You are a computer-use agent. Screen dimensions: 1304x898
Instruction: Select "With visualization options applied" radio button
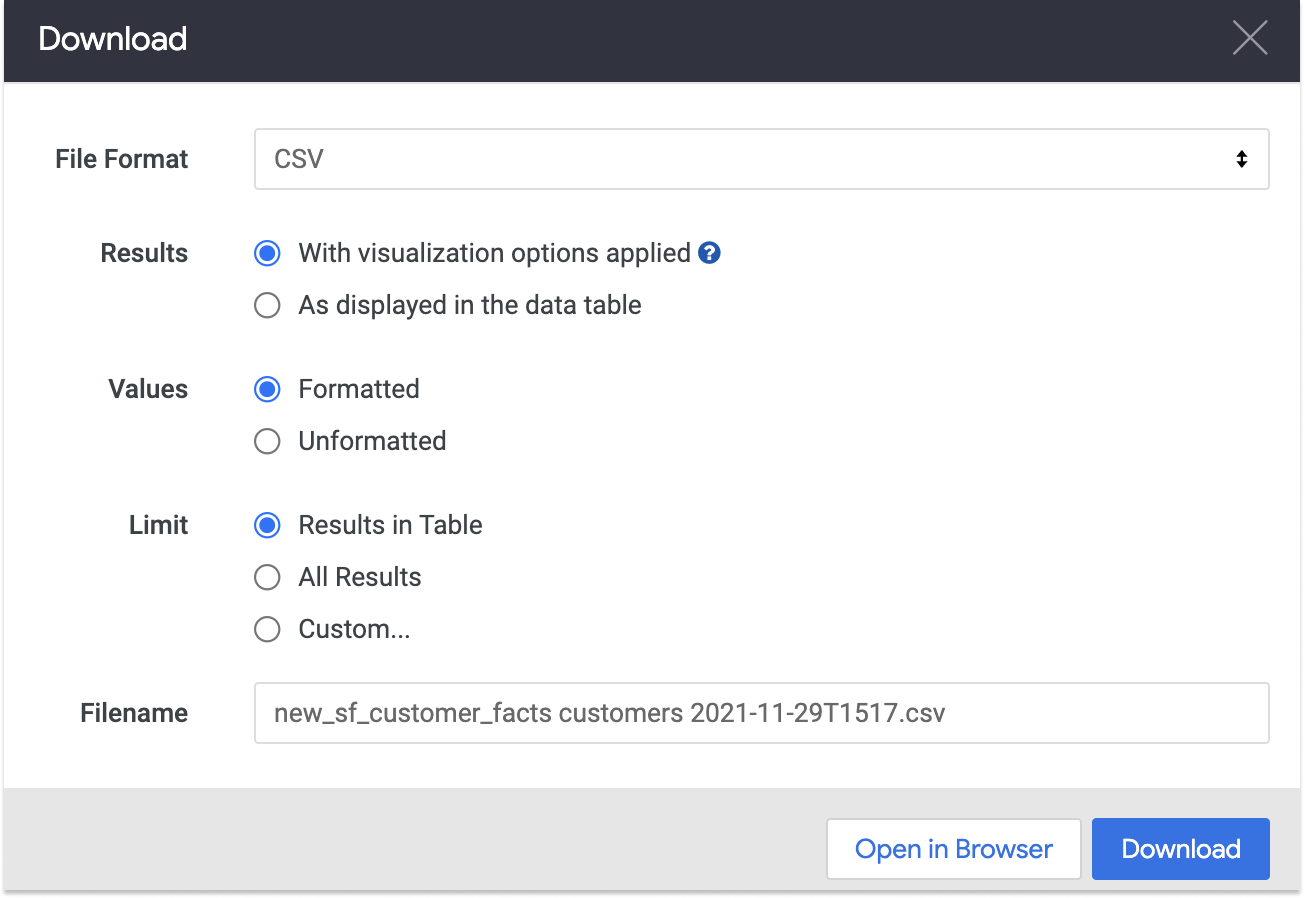tap(267, 254)
